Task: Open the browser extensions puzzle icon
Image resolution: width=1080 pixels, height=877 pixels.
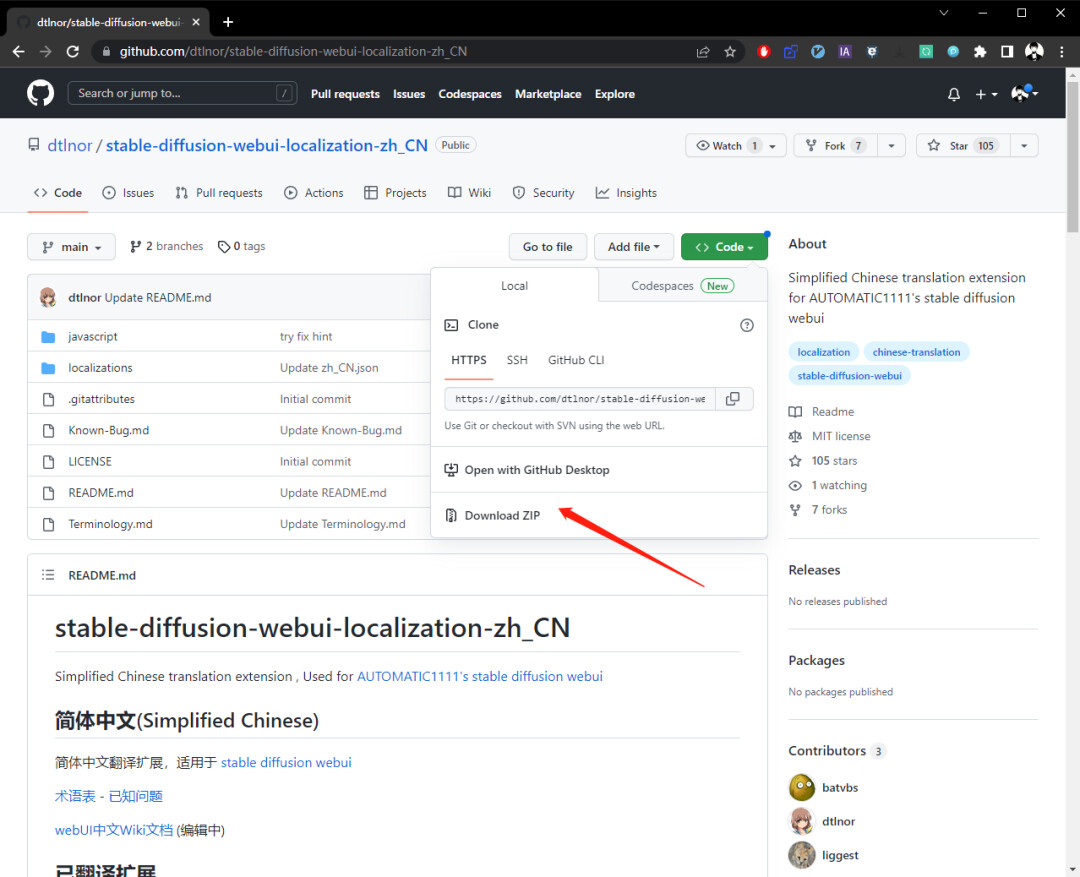Action: 979,52
